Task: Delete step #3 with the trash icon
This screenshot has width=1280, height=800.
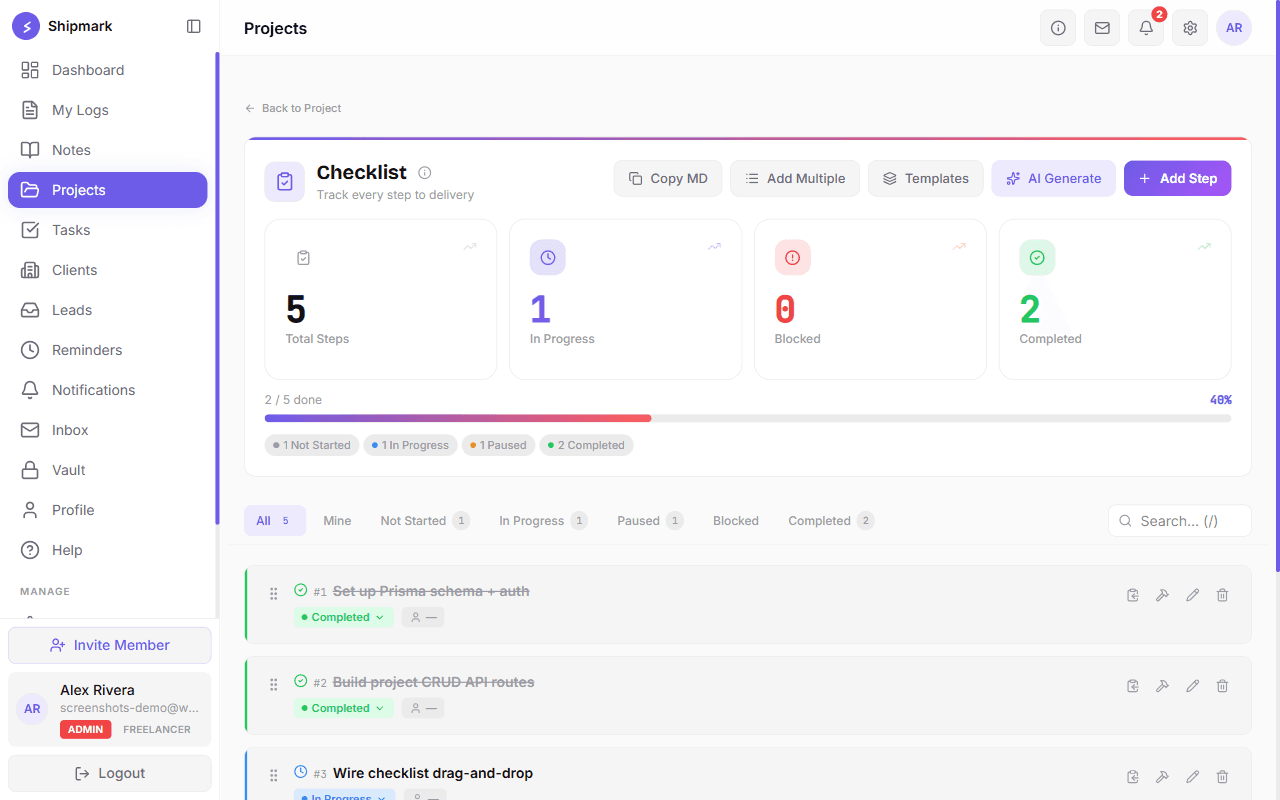Action: point(1222,777)
